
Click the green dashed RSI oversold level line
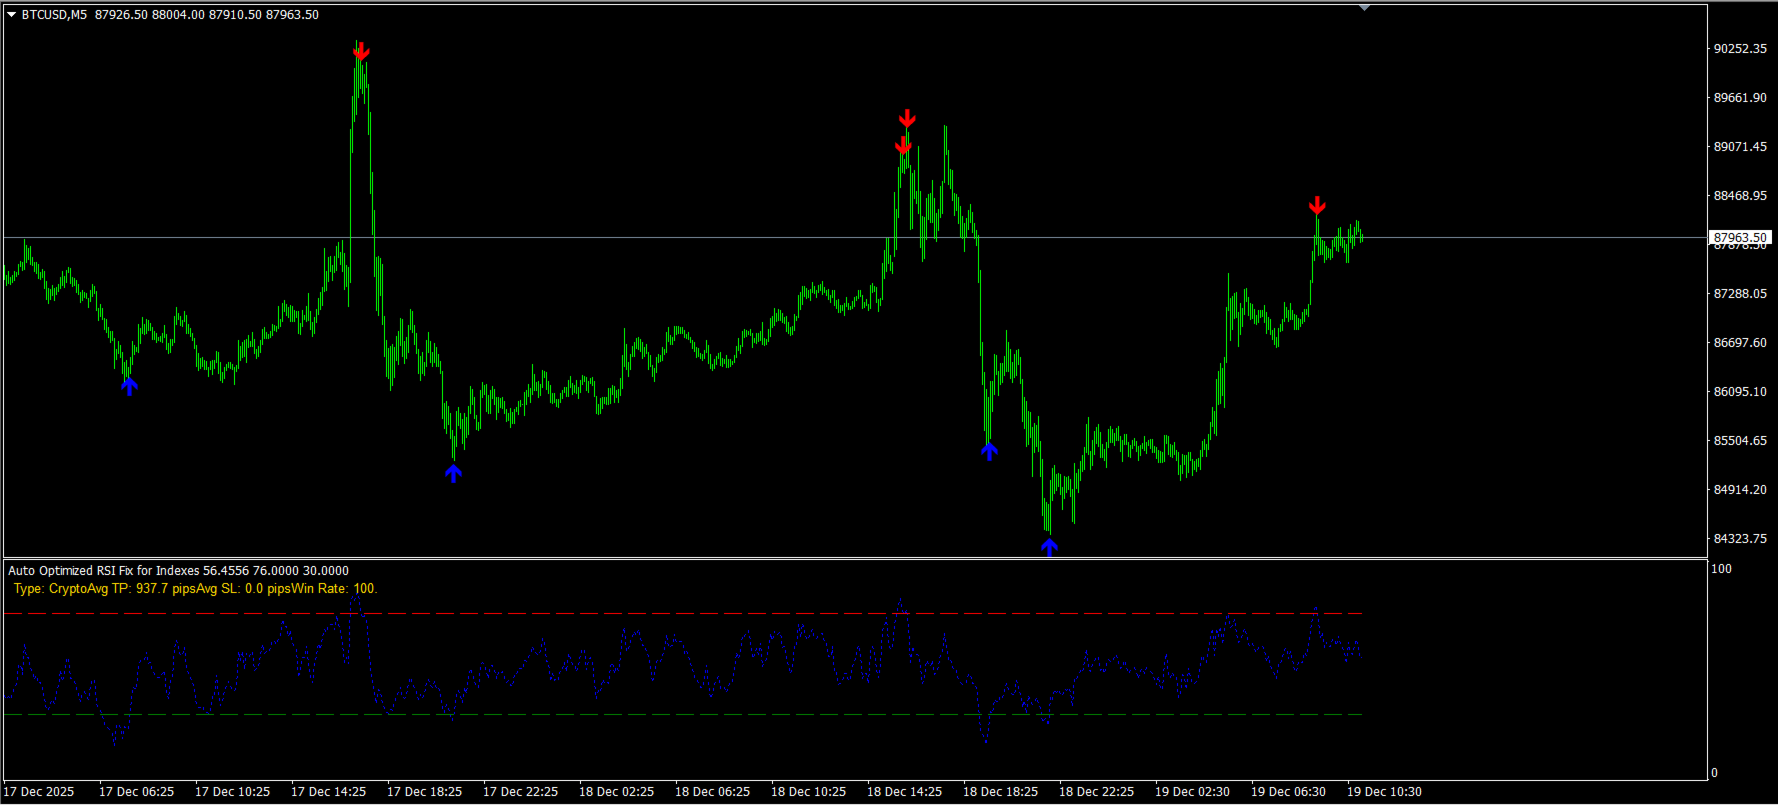(x=683, y=714)
